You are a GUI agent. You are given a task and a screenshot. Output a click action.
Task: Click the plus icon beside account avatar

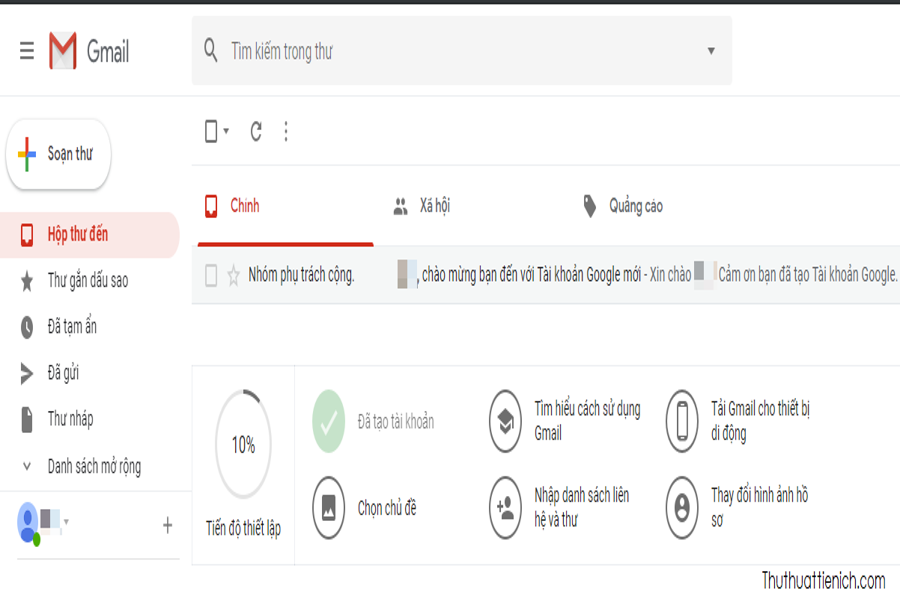[x=167, y=525]
